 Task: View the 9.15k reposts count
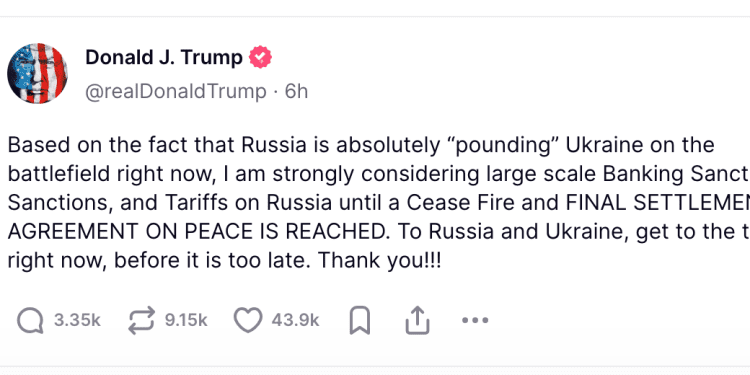[186, 320]
